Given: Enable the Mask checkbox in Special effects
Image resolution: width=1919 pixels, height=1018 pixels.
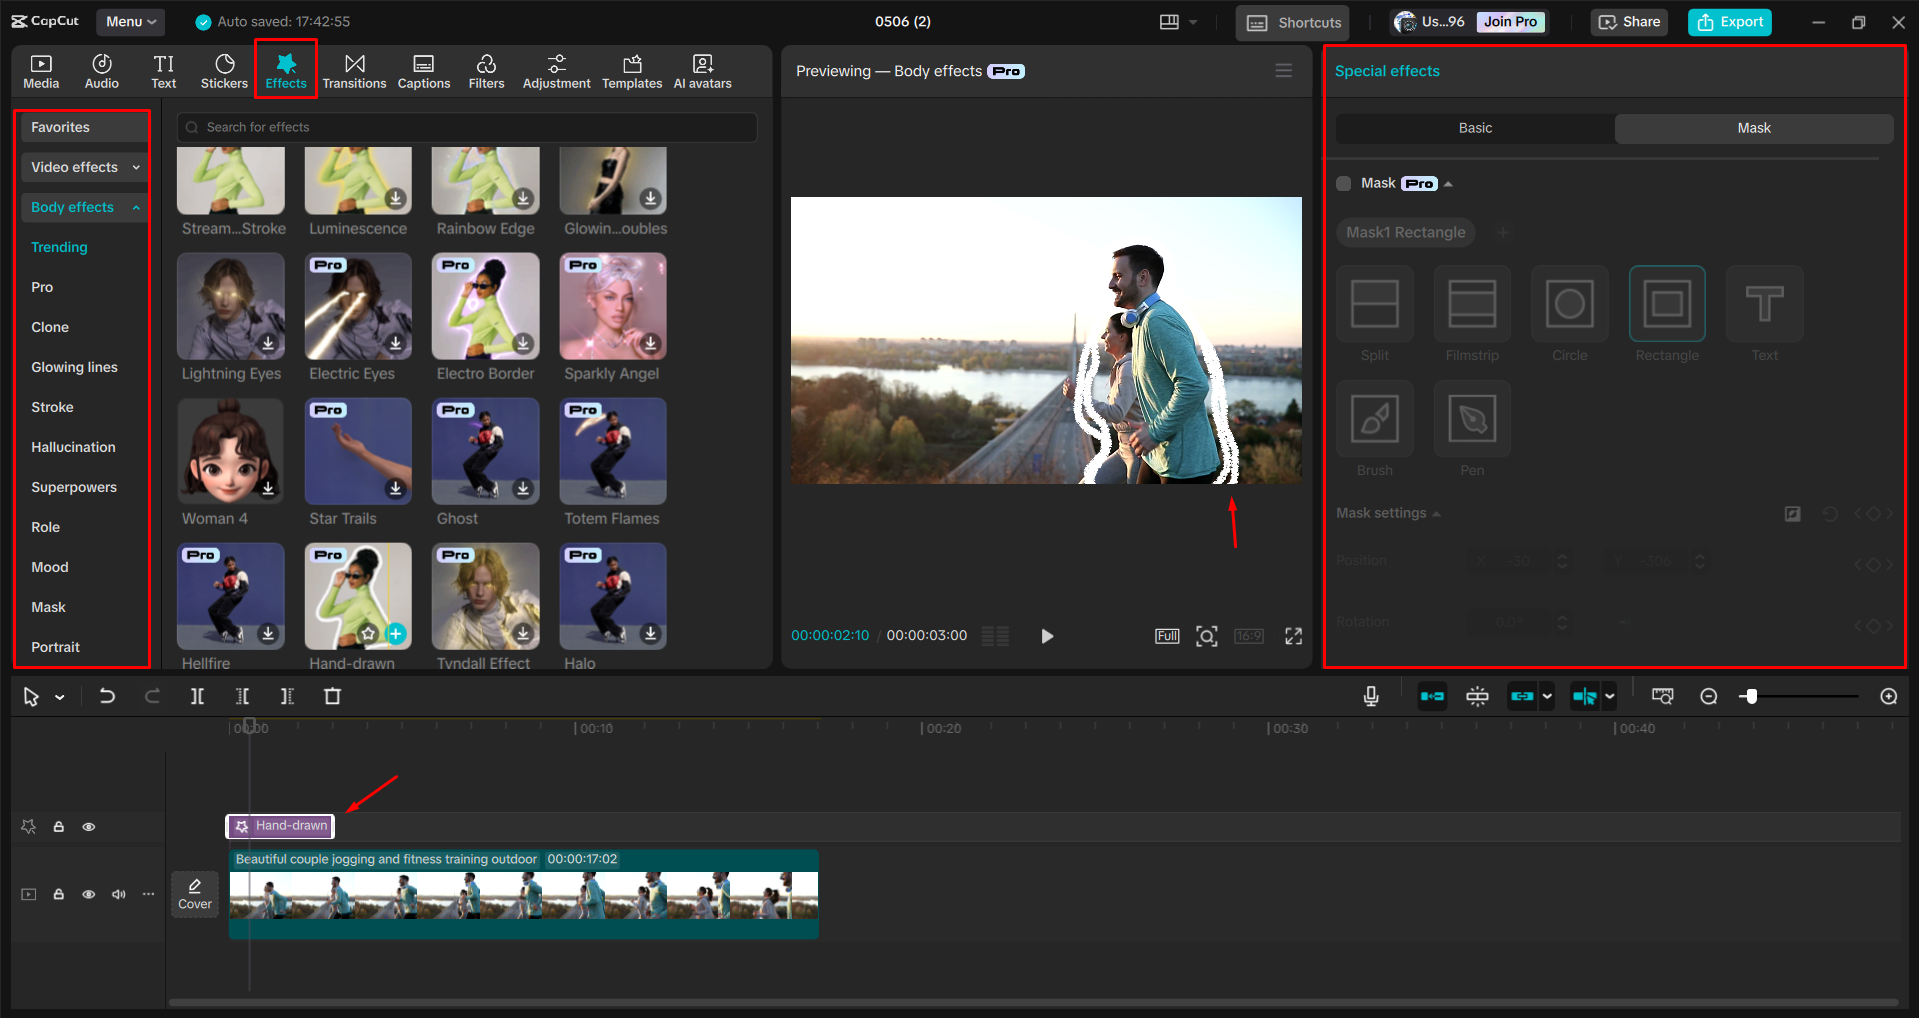Looking at the screenshot, I should [1344, 183].
